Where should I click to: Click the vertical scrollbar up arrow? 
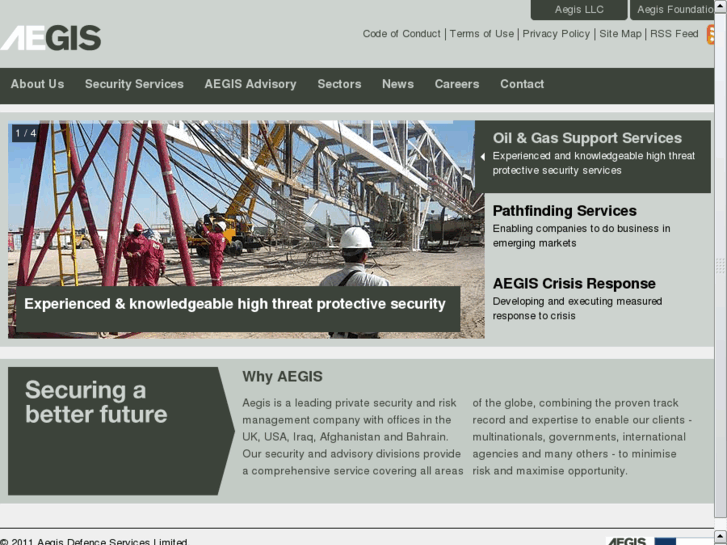721,6
